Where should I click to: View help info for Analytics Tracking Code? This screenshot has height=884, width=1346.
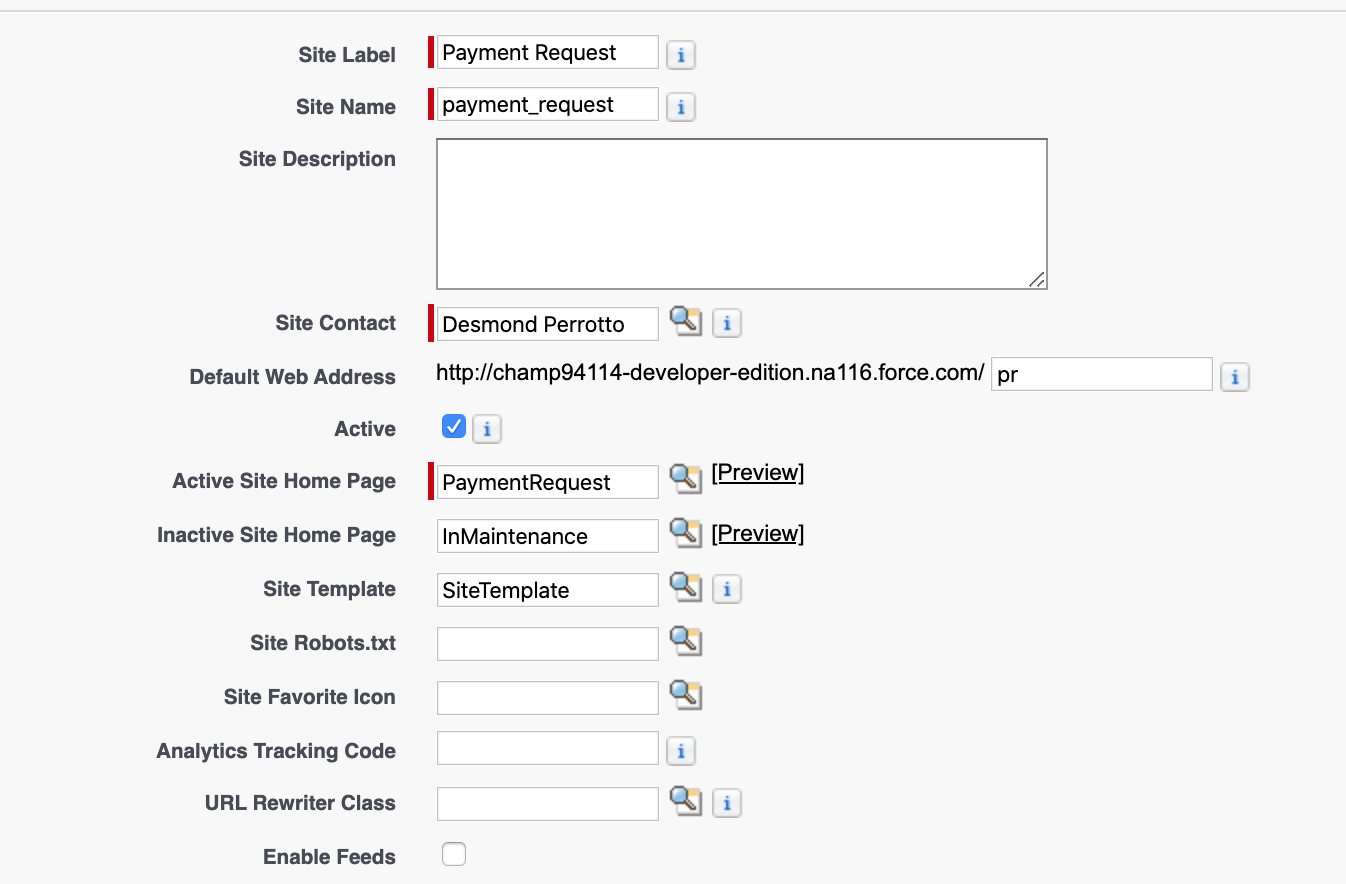tap(681, 750)
